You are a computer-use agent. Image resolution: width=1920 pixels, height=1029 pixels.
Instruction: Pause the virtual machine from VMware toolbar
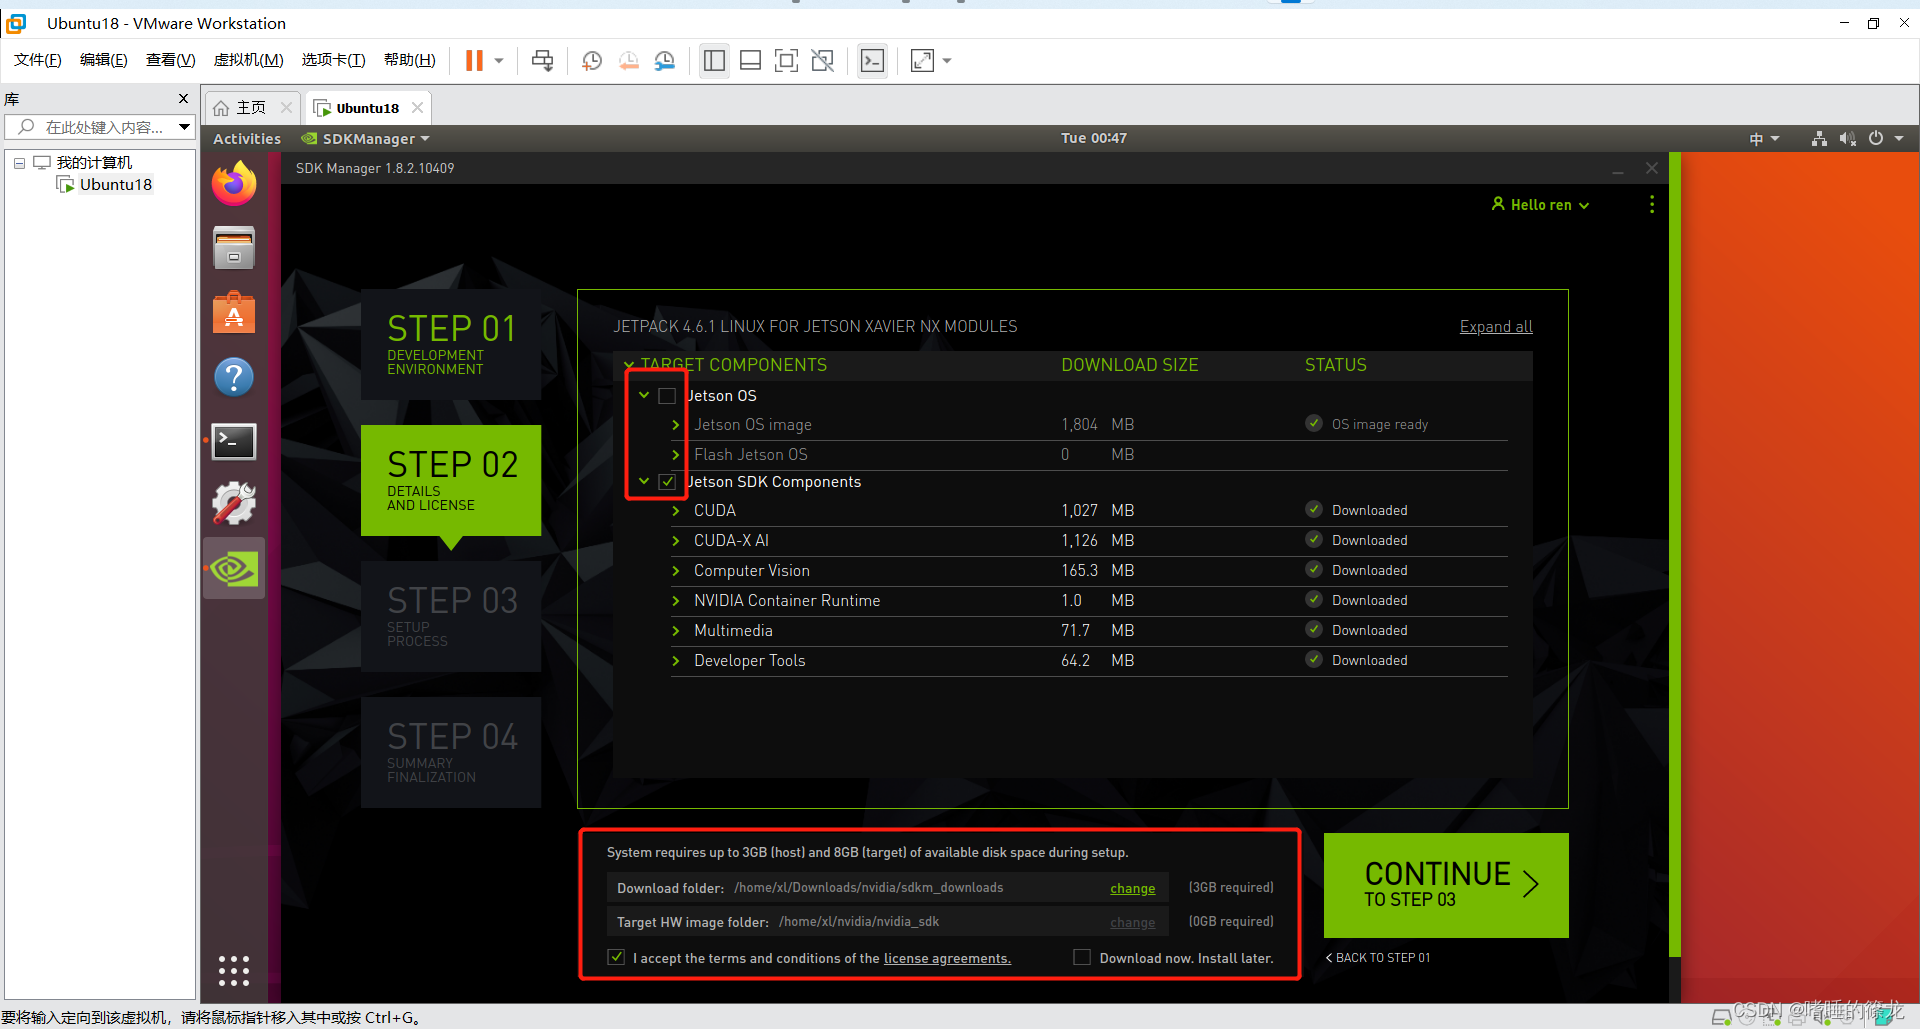(x=474, y=61)
